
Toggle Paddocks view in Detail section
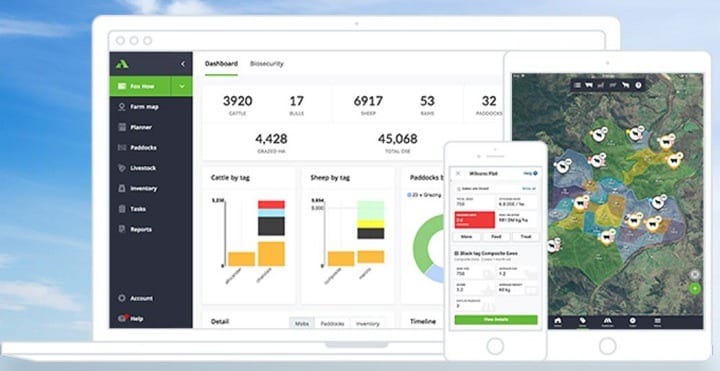tap(332, 323)
